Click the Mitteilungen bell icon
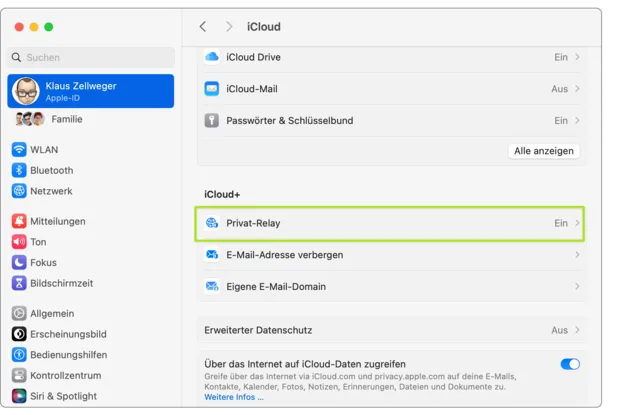Screen dimensions: 640x415 coord(19,221)
